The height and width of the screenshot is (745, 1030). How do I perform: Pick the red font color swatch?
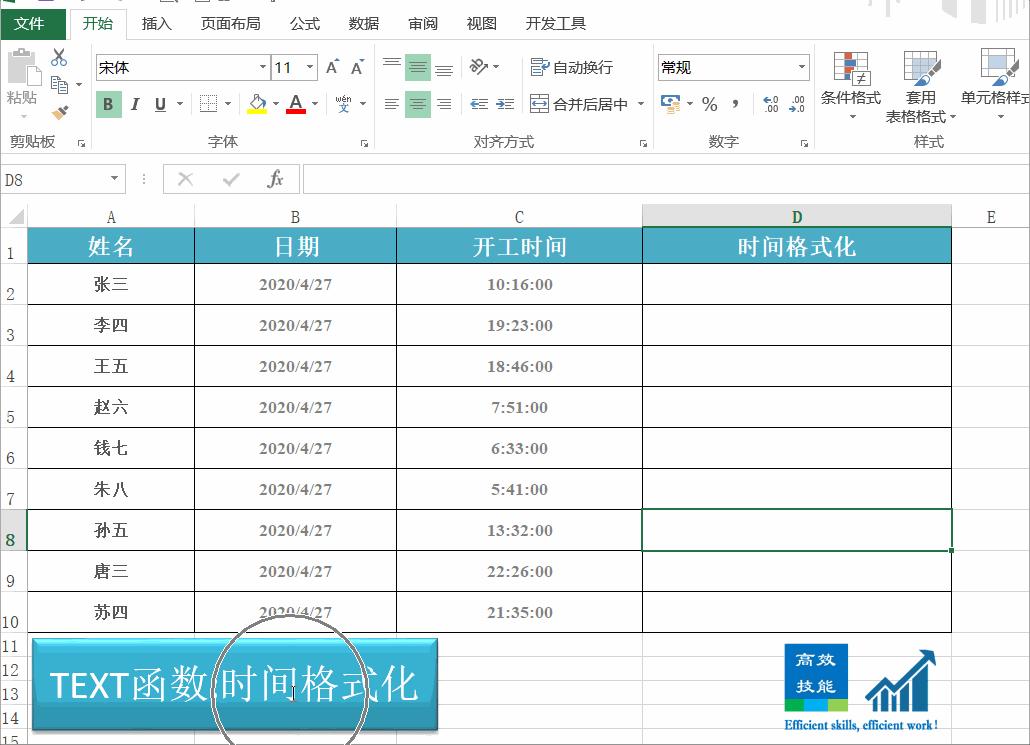click(296, 110)
